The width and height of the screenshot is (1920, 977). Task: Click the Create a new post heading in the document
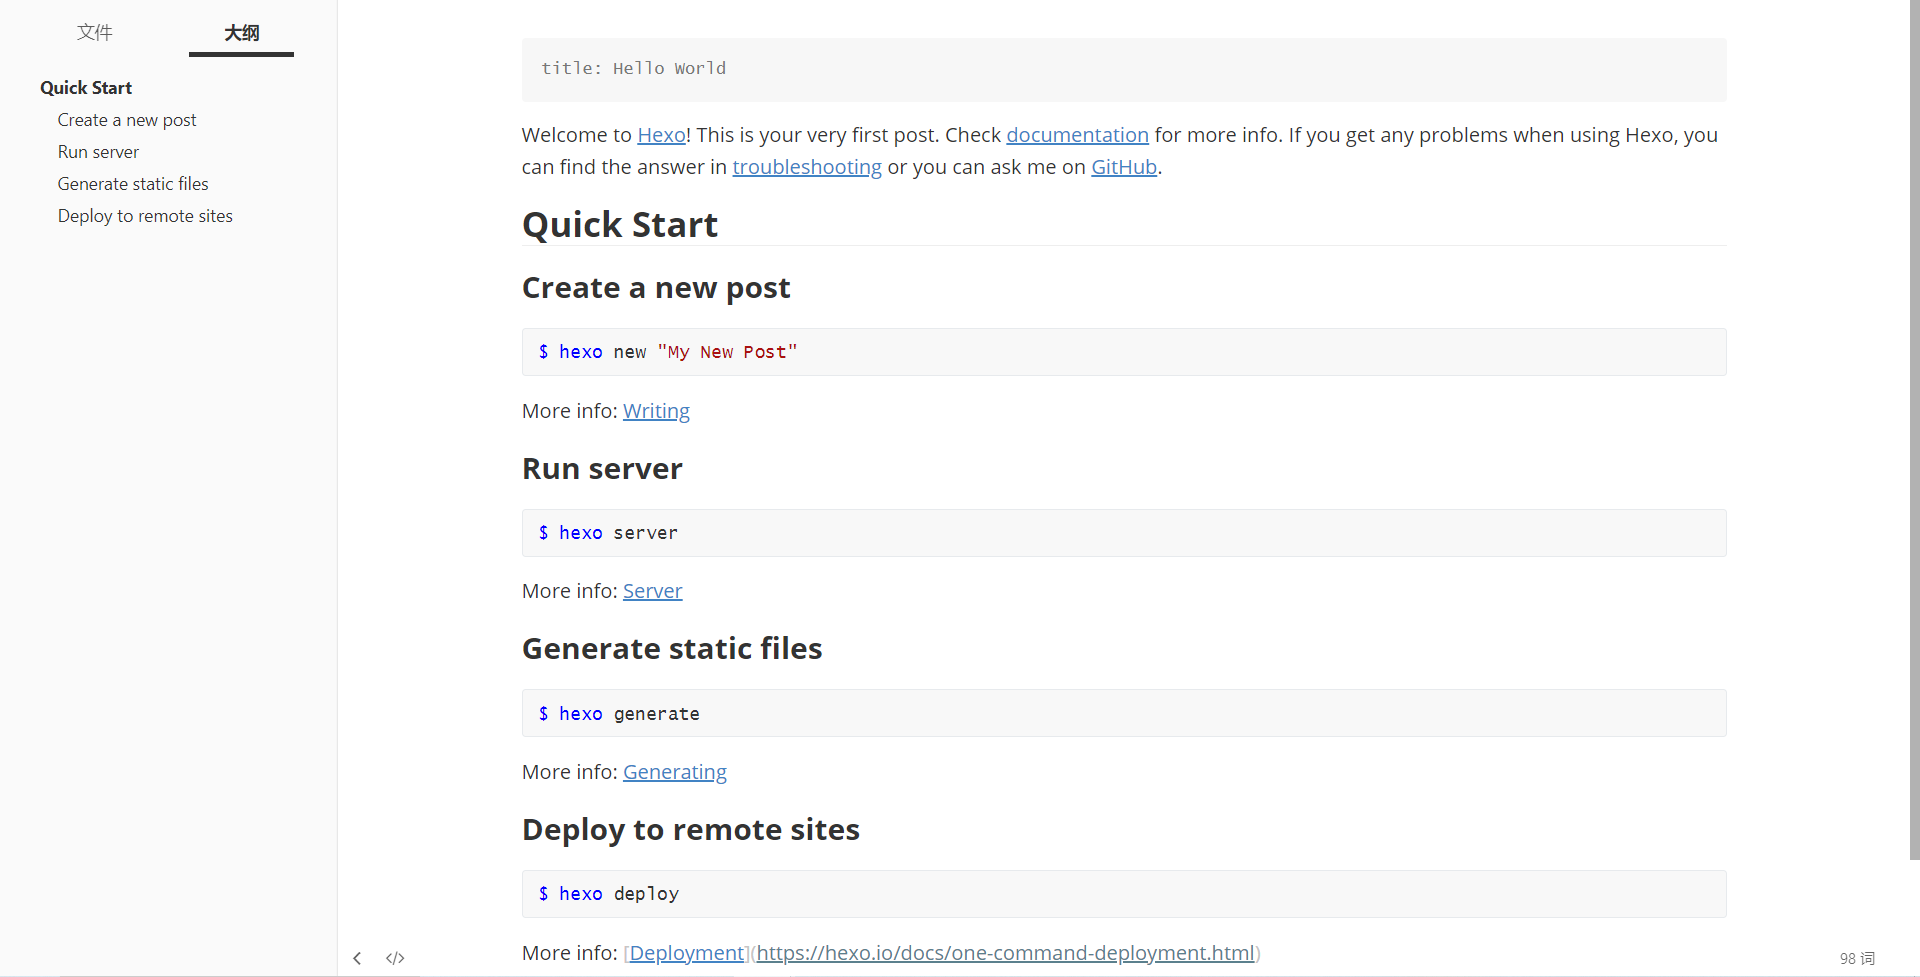(656, 288)
